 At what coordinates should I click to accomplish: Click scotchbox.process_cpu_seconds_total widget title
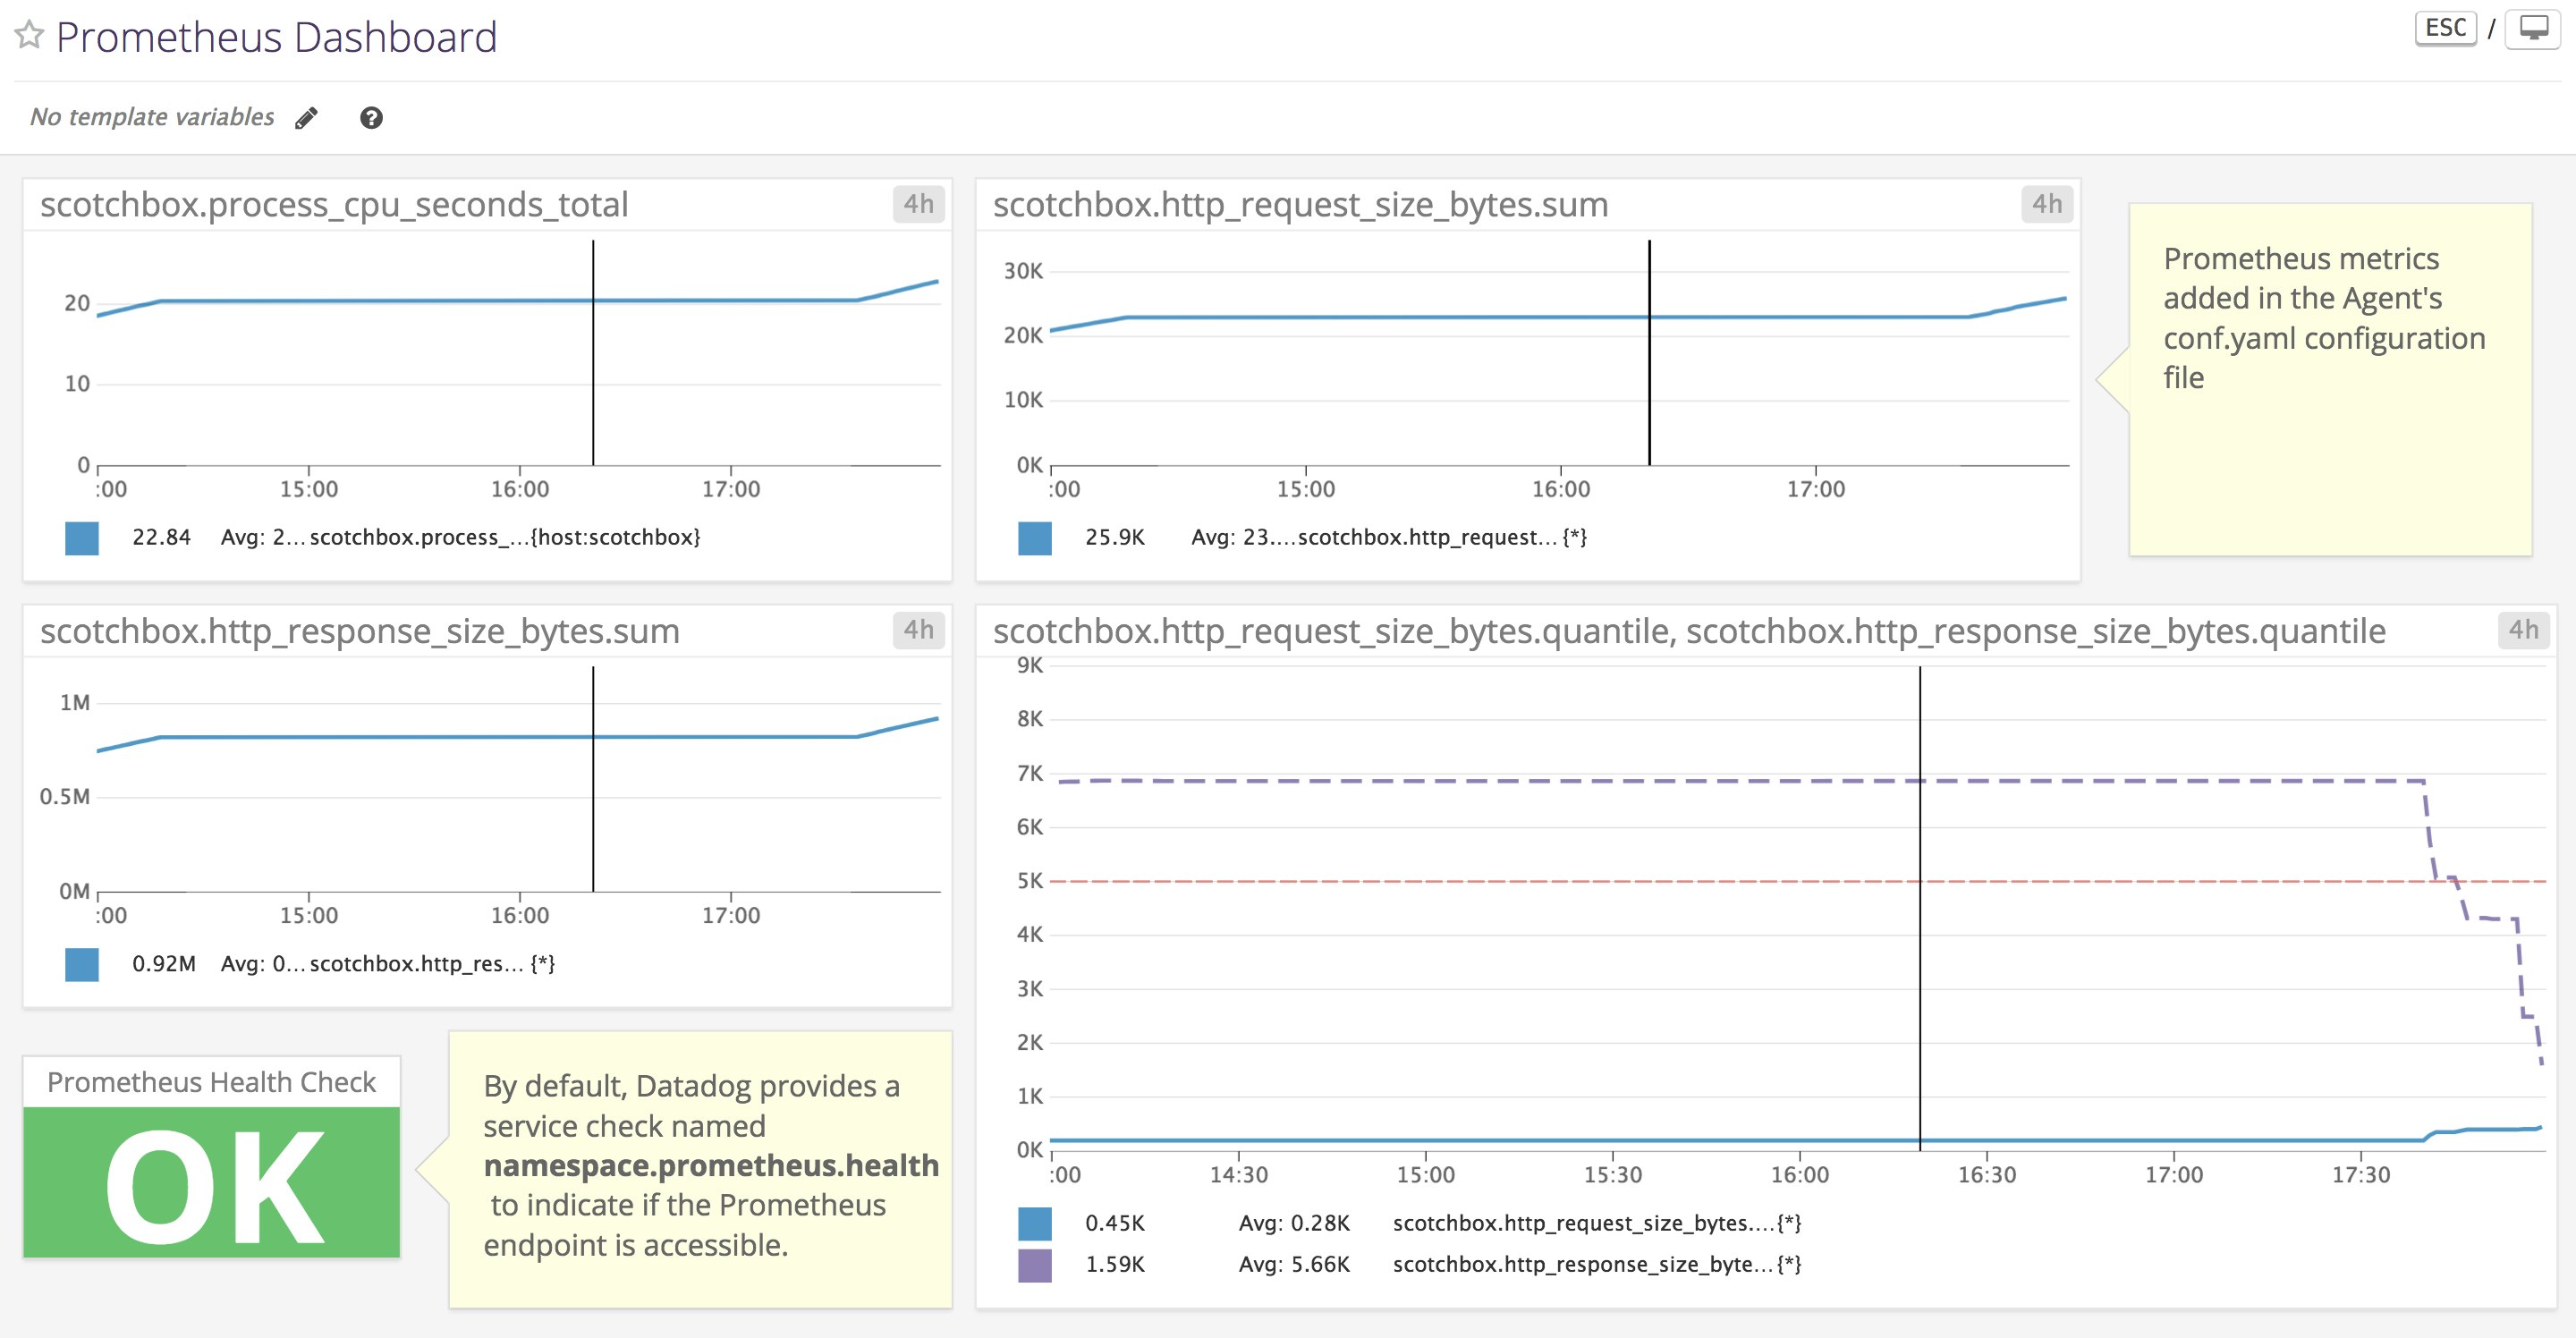(334, 205)
